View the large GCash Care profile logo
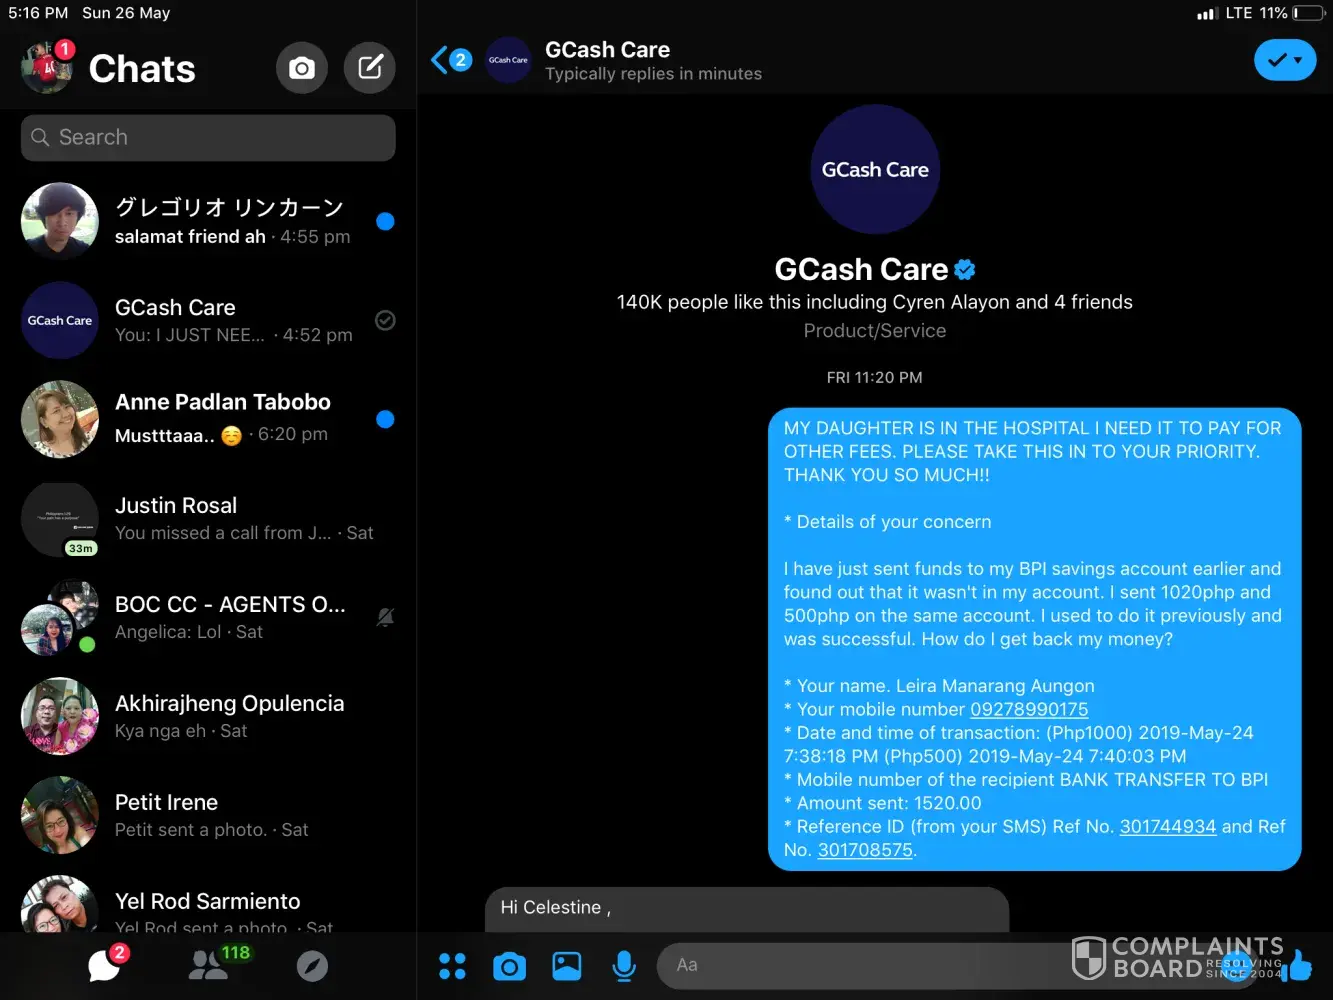This screenshot has width=1333, height=1000. (x=875, y=169)
